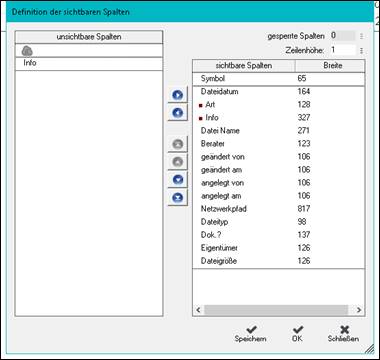Viewport: 380px width, 360px height.
Task: Click the horizontal scrollbar left arrow
Action: 198,310
